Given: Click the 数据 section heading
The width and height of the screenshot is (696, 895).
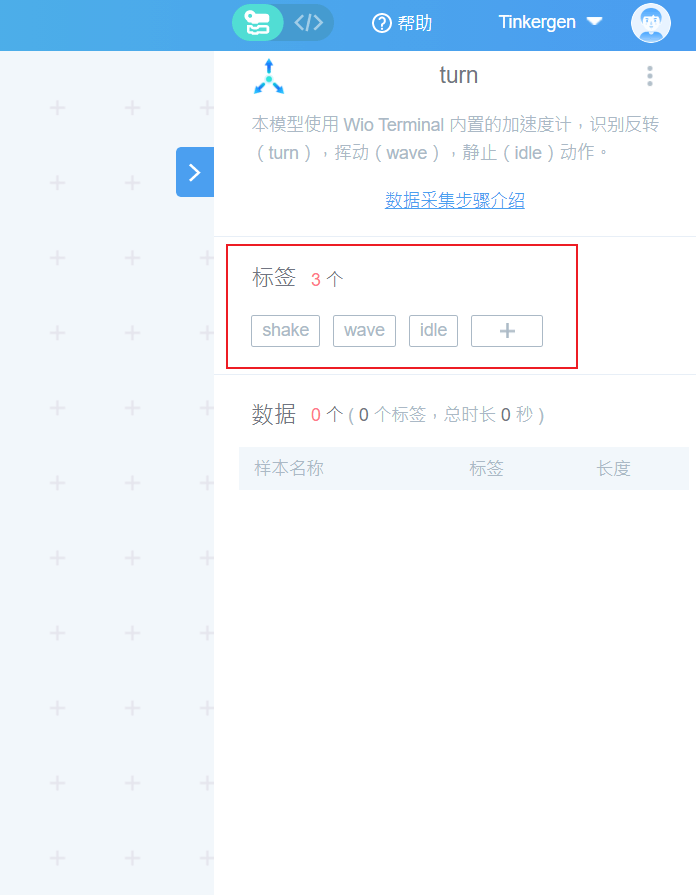Looking at the screenshot, I should click(x=274, y=414).
